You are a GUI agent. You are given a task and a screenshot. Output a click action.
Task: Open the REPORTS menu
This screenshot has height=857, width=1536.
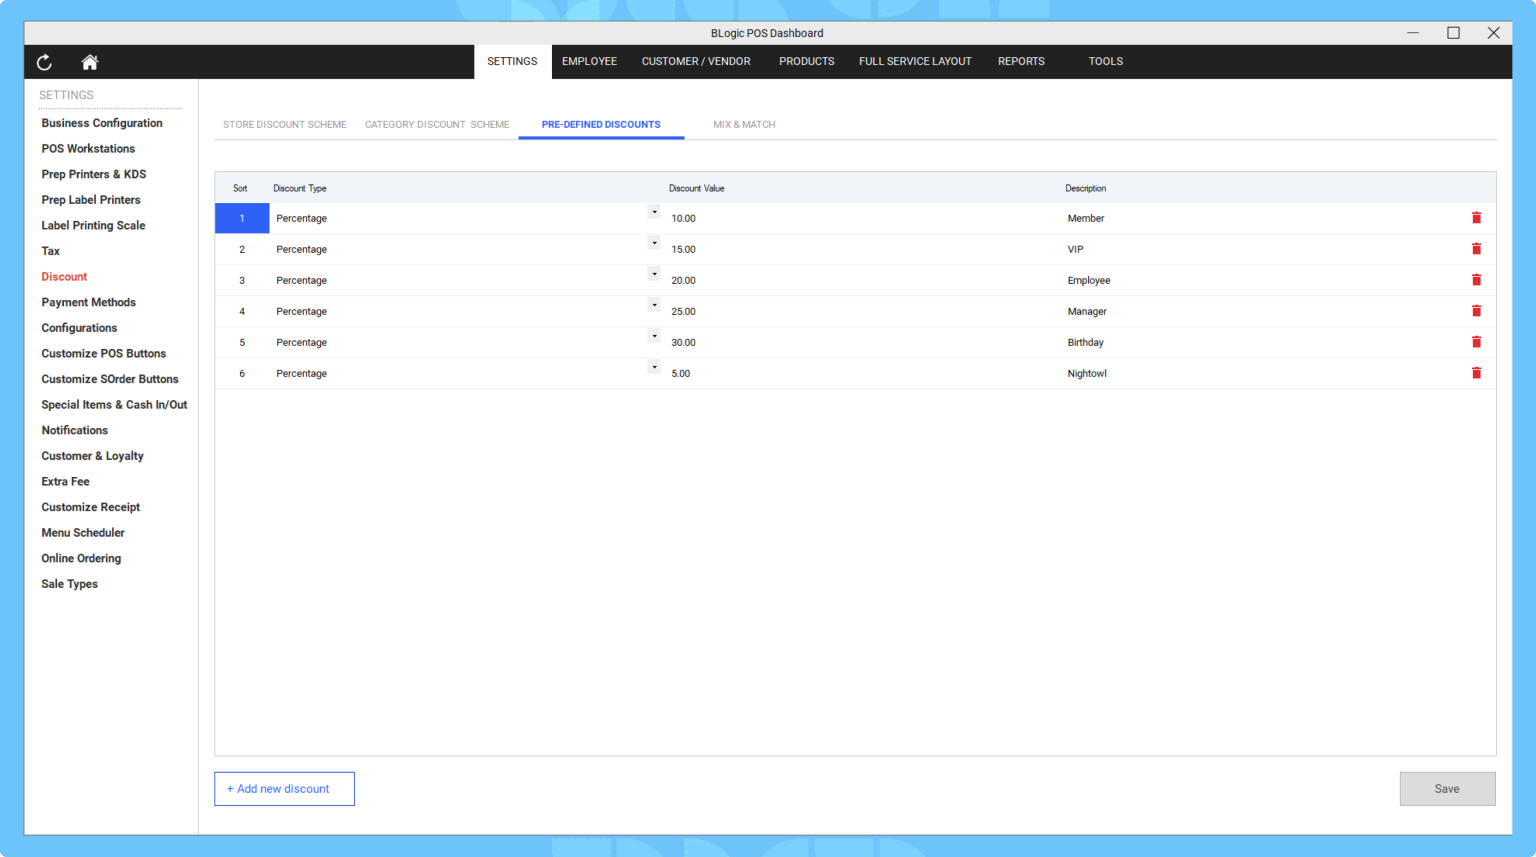click(x=1021, y=62)
